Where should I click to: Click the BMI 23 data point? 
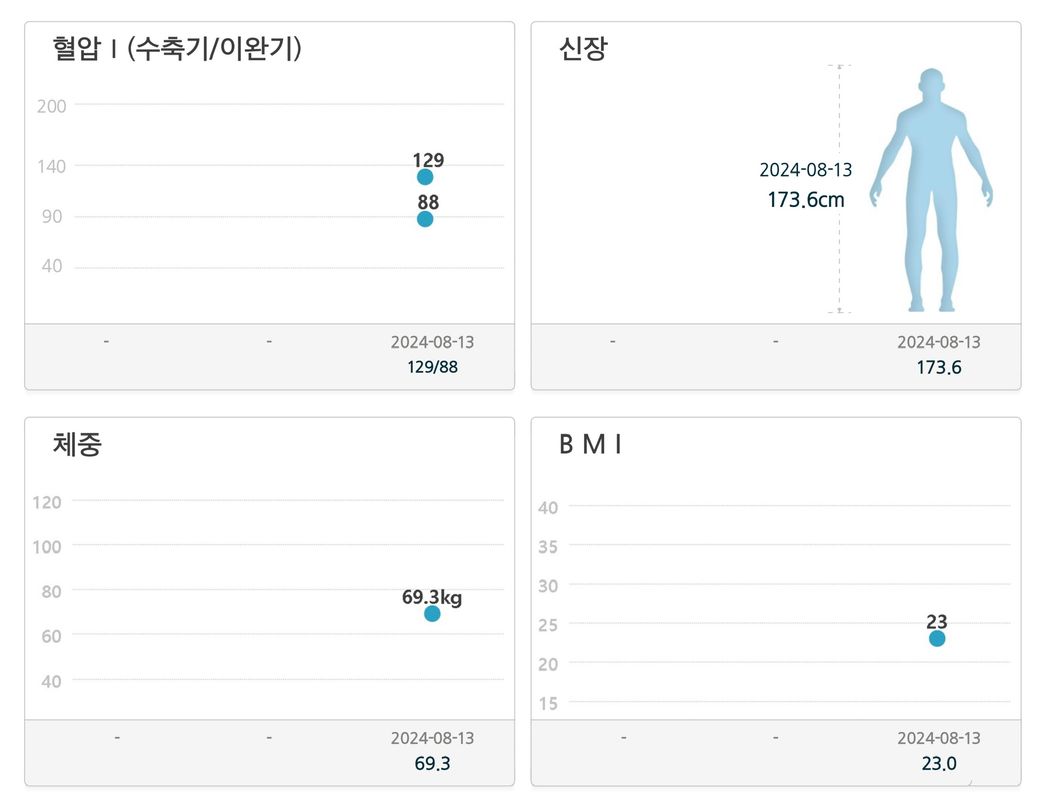[x=937, y=638]
